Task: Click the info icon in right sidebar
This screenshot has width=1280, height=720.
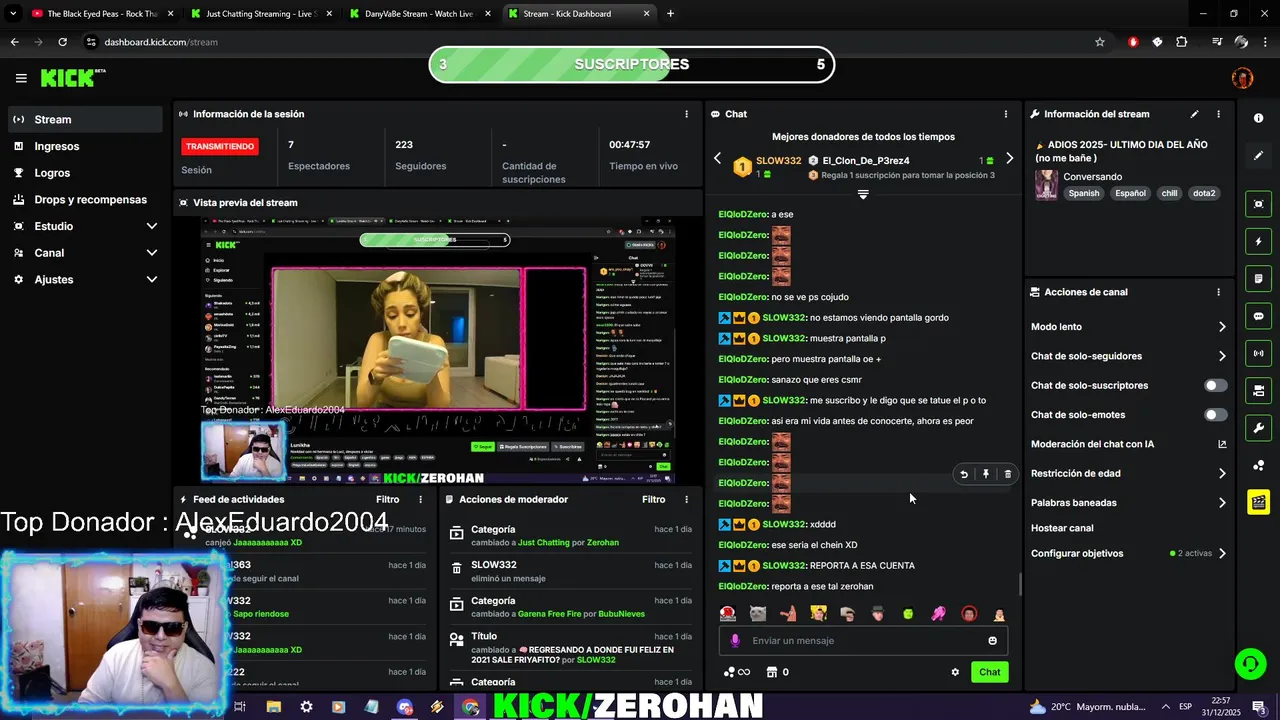Action: click(1258, 118)
